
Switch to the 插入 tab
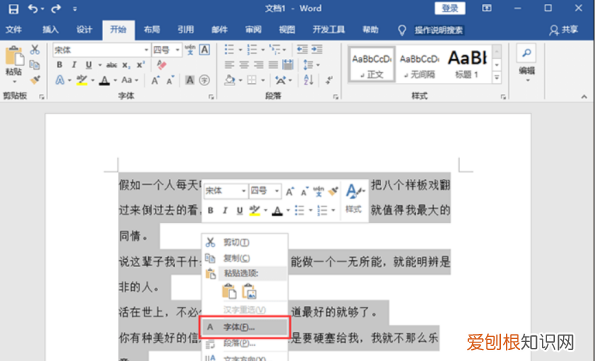tap(50, 30)
